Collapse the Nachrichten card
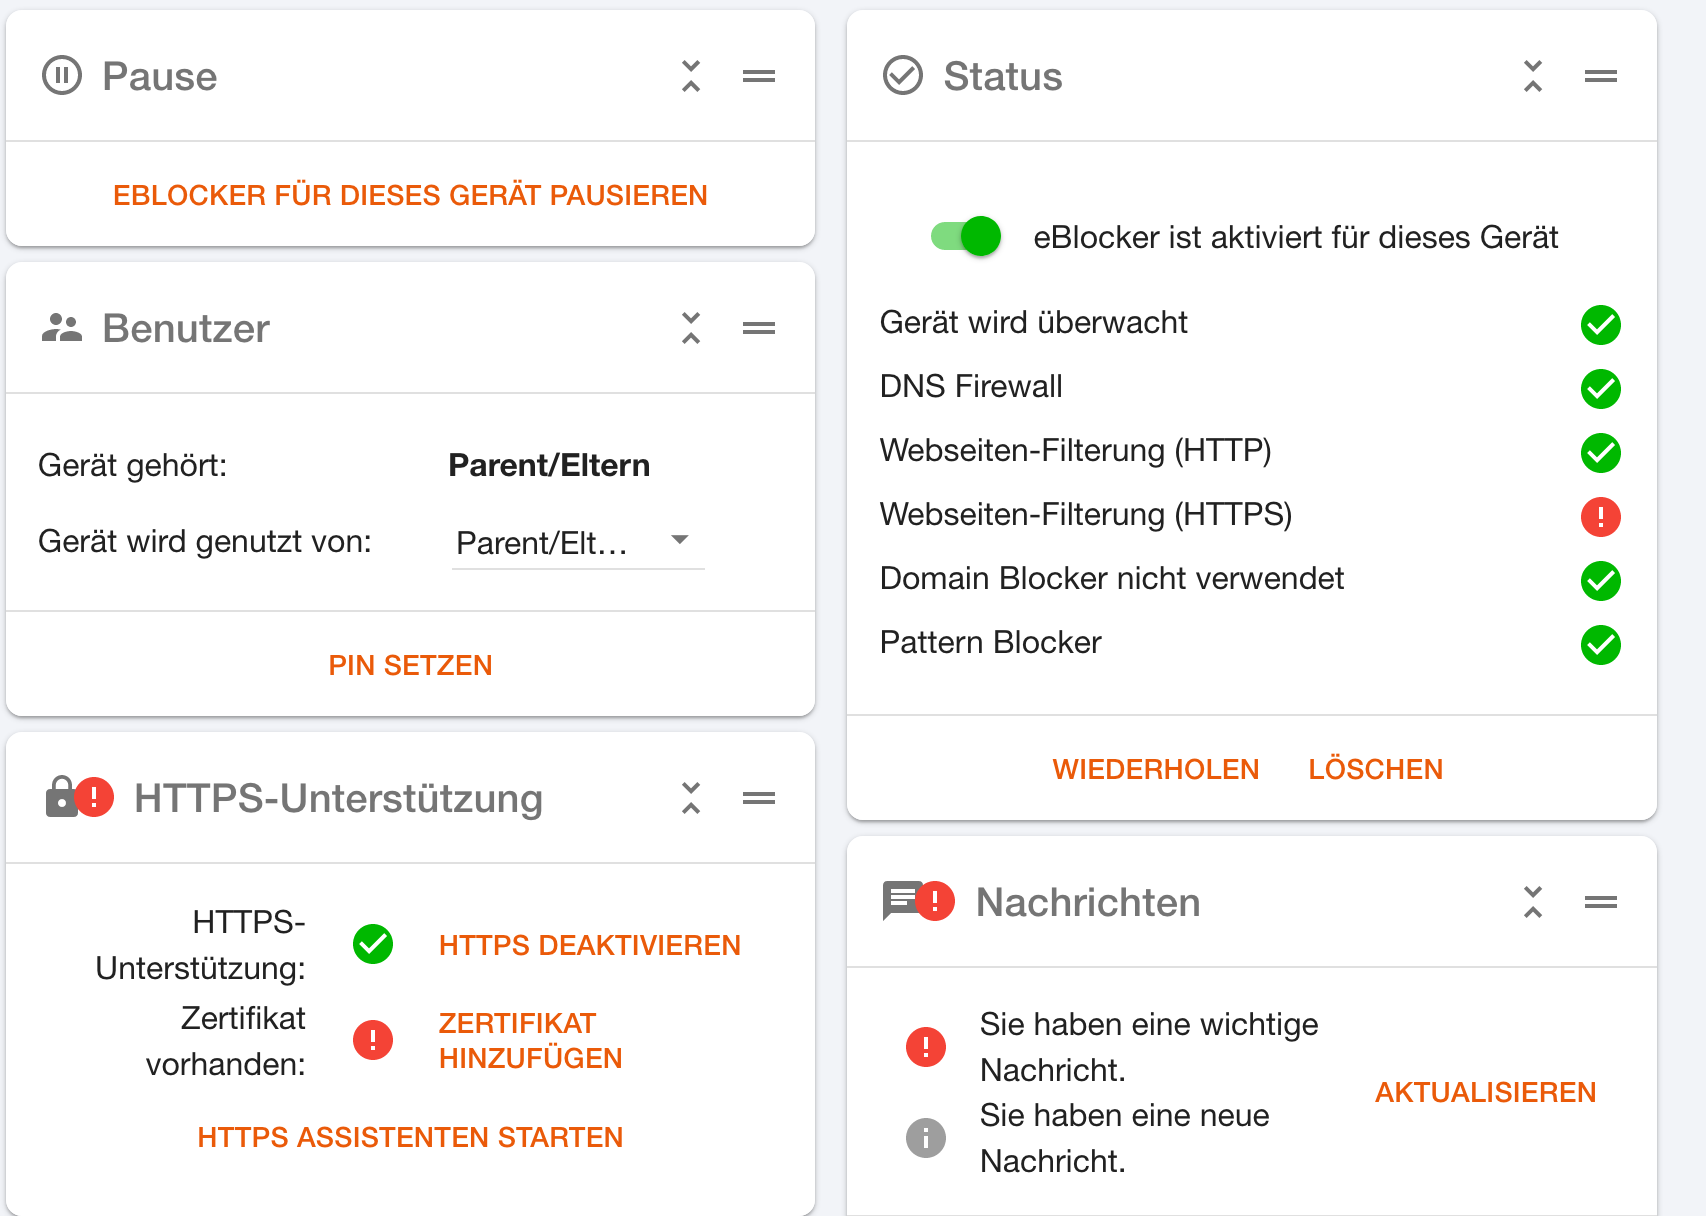Screen dimensions: 1706x1216 (x=1533, y=902)
